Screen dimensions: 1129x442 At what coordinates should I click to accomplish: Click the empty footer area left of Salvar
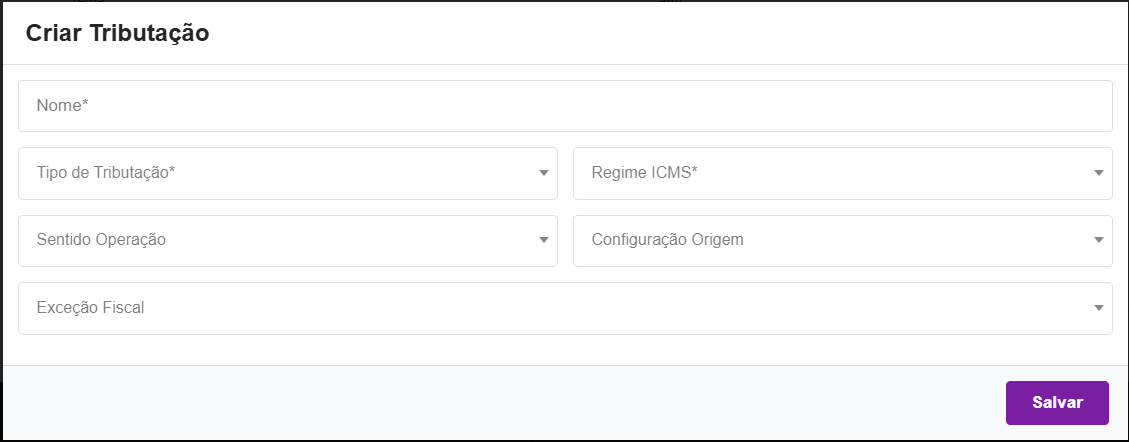pos(500,402)
